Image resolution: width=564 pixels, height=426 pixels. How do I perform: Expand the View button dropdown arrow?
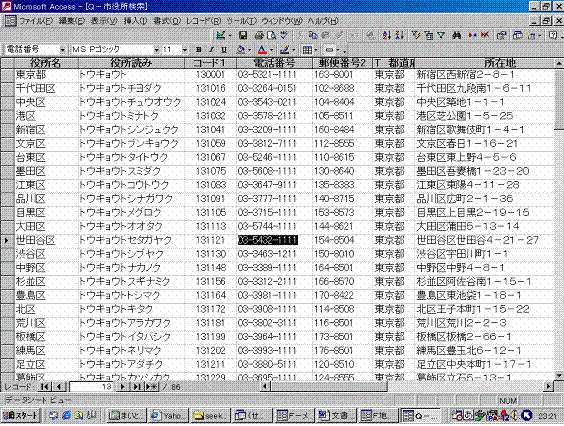click(229, 36)
